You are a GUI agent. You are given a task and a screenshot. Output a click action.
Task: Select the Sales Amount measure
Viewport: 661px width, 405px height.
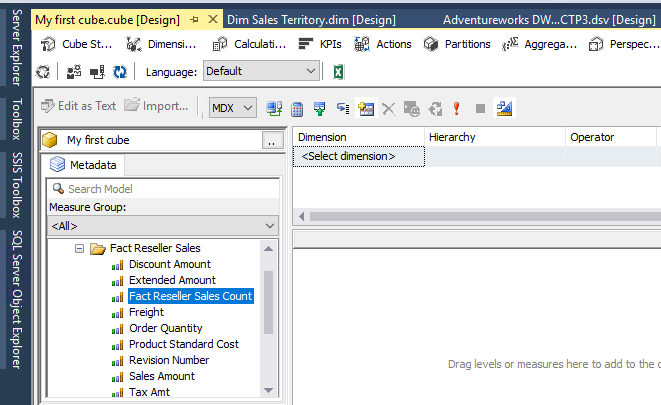point(162,376)
